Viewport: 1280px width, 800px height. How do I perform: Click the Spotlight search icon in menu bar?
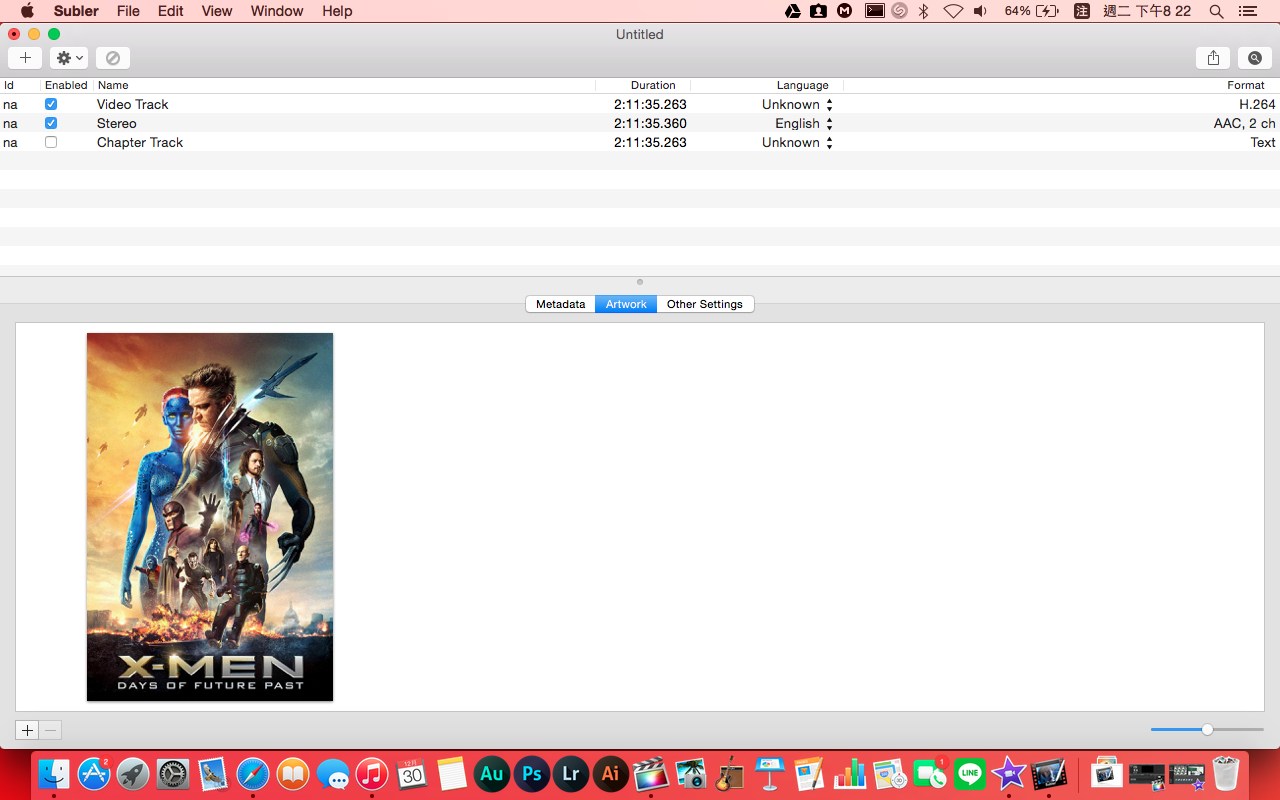point(1216,11)
